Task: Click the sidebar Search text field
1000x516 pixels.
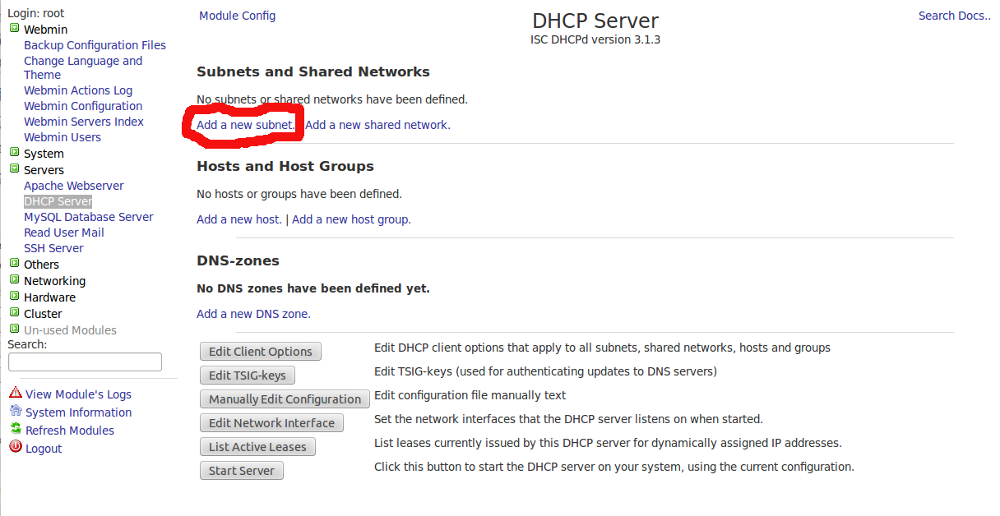Action: pyautogui.click(x=85, y=362)
